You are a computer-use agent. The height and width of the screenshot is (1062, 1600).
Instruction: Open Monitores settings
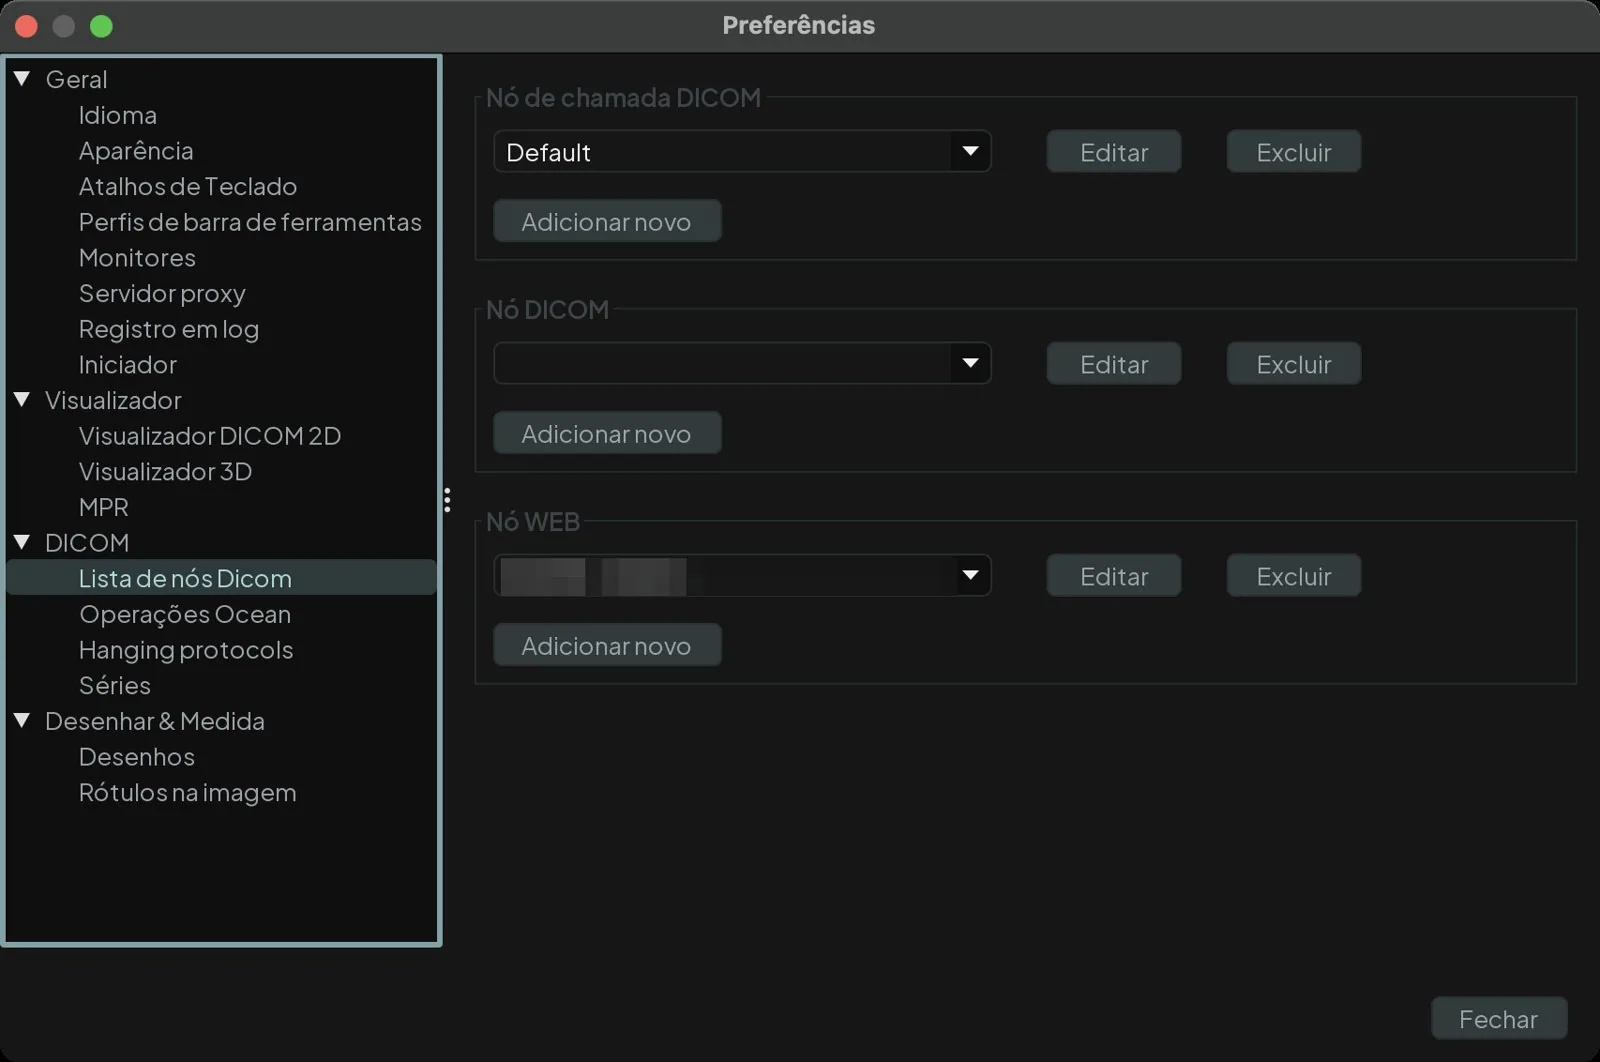137,258
